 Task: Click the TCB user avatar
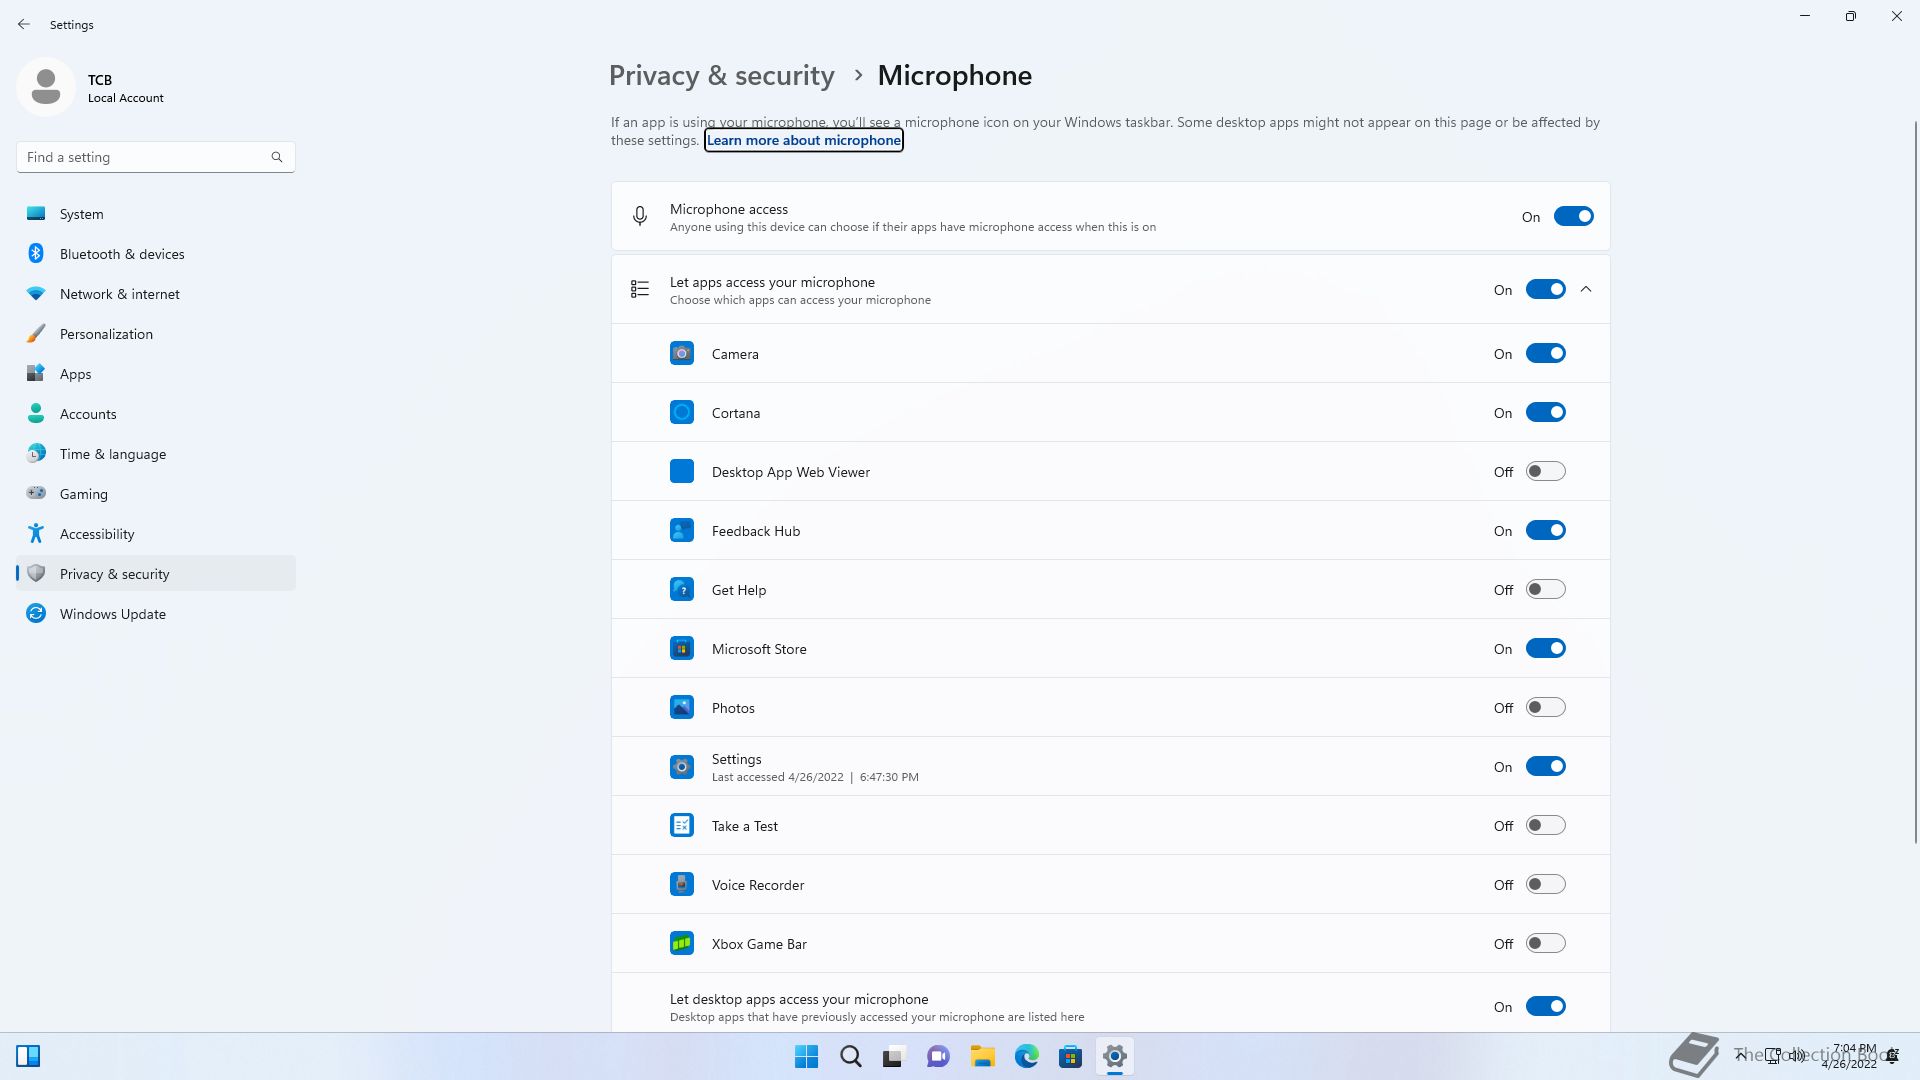[x=46, y=87]
